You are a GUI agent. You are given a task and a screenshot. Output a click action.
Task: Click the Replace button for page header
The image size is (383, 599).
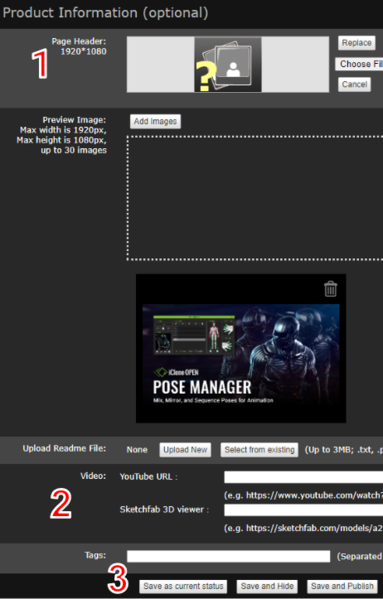click(x=356, y=43)
